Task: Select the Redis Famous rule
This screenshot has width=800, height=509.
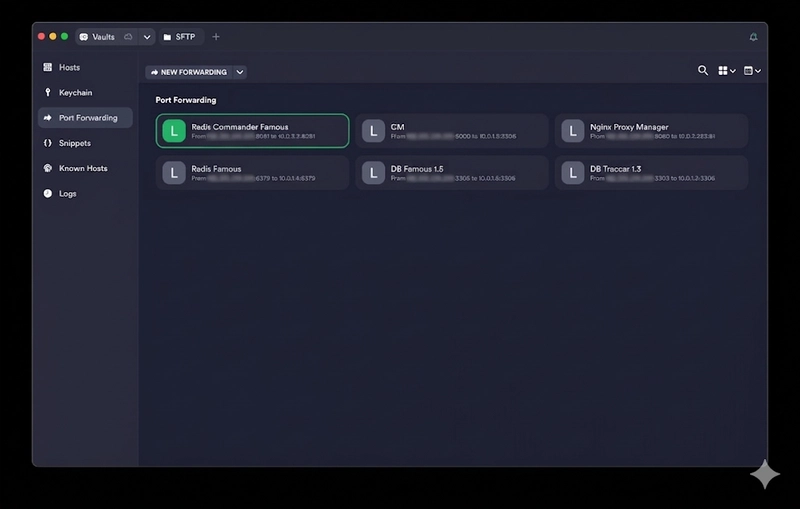Action: 253,173
